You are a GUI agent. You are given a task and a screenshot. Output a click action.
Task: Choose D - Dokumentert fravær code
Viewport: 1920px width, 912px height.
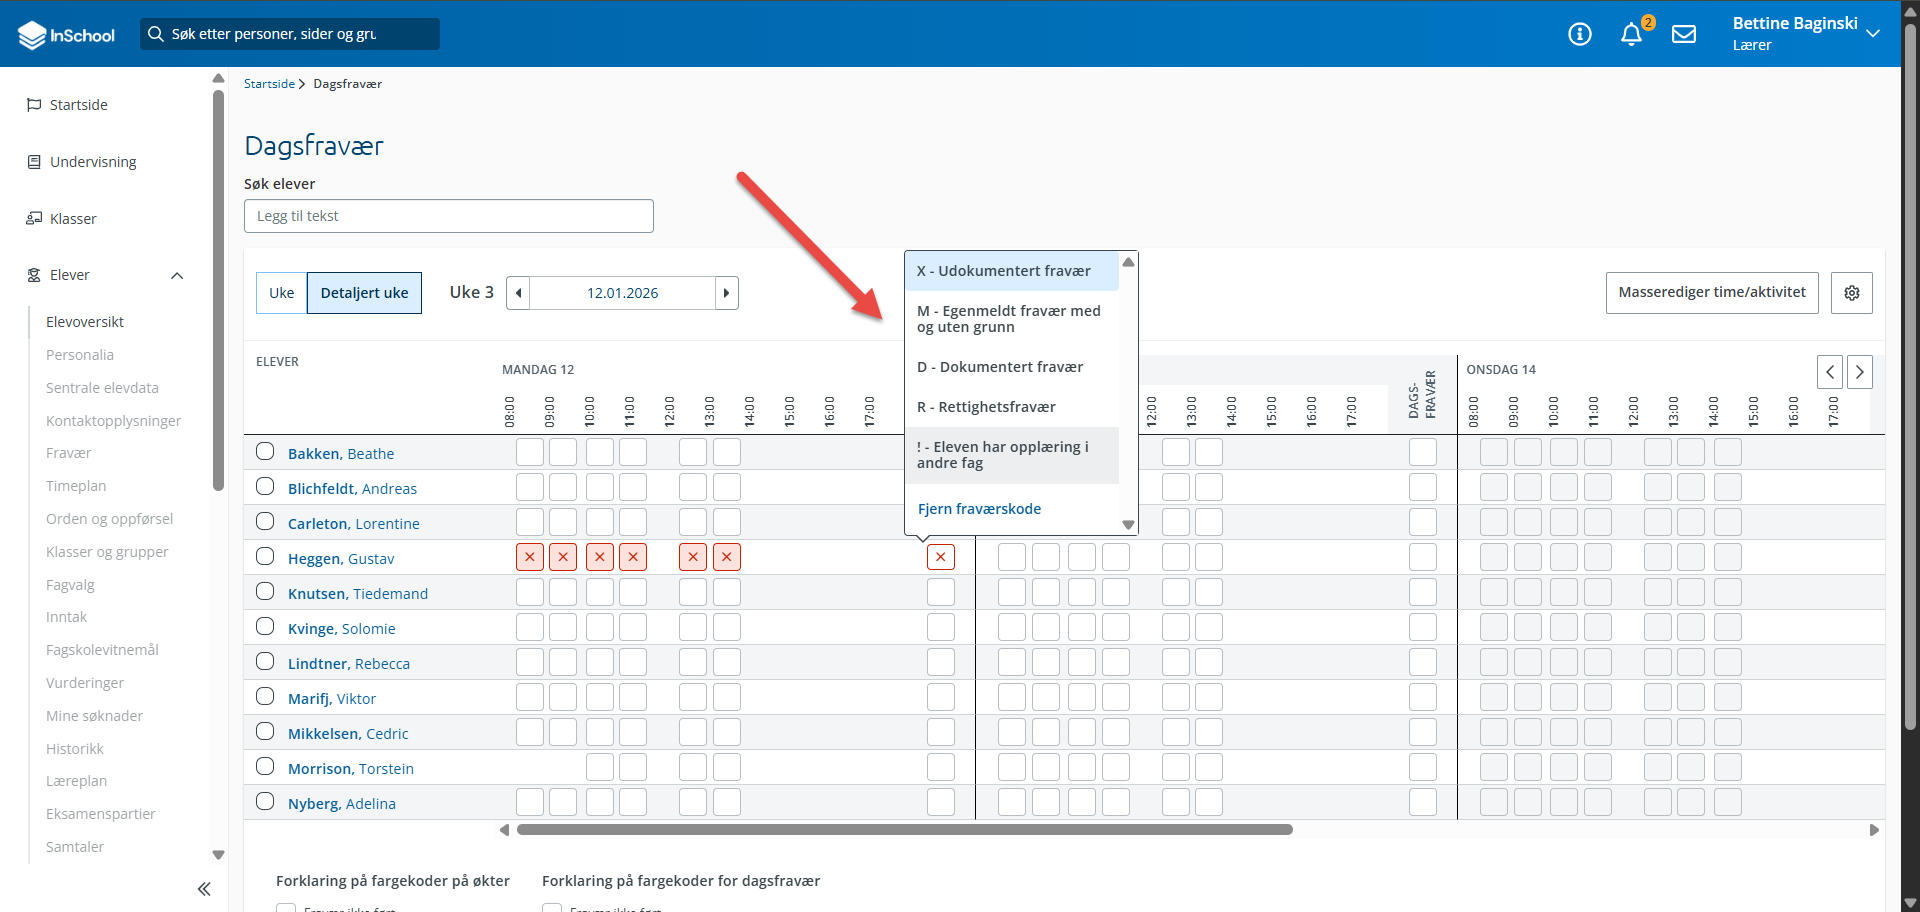1012,367
